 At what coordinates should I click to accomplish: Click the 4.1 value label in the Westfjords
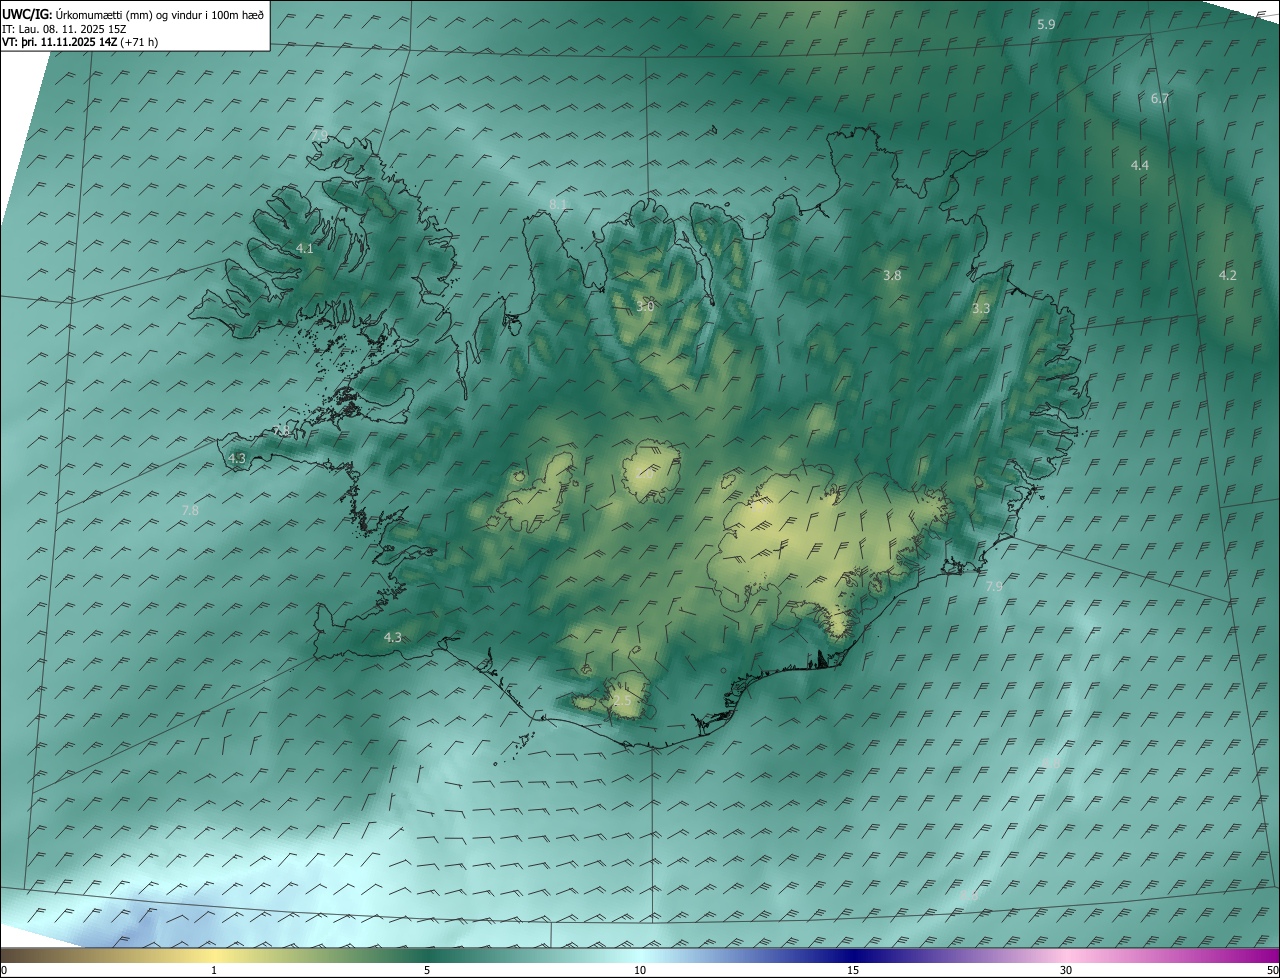point(305,248)
